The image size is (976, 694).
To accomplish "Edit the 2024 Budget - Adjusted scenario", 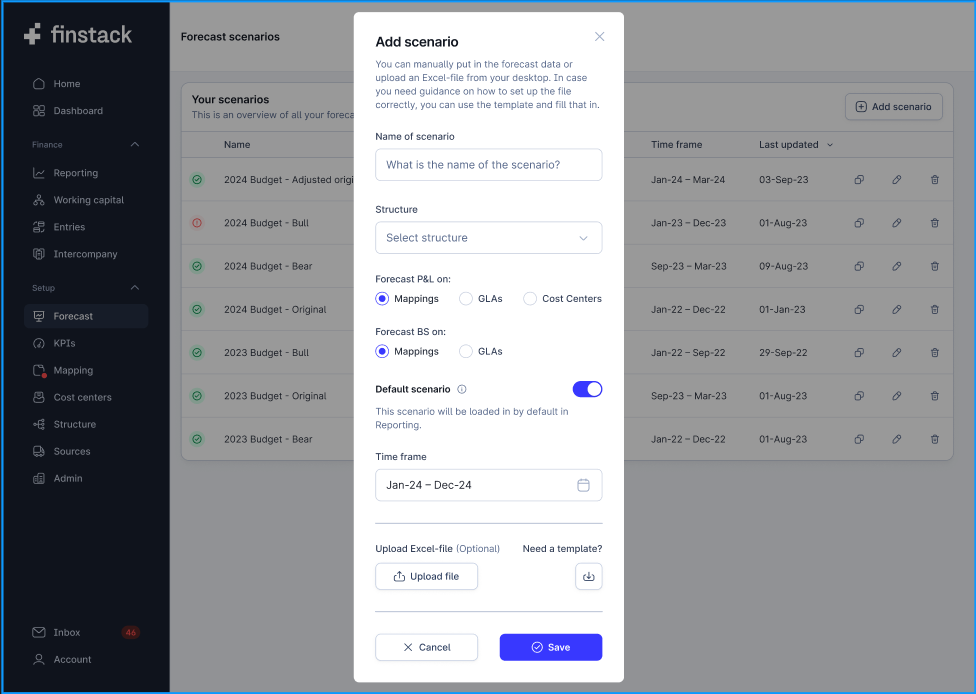I will tap(896, 180).
